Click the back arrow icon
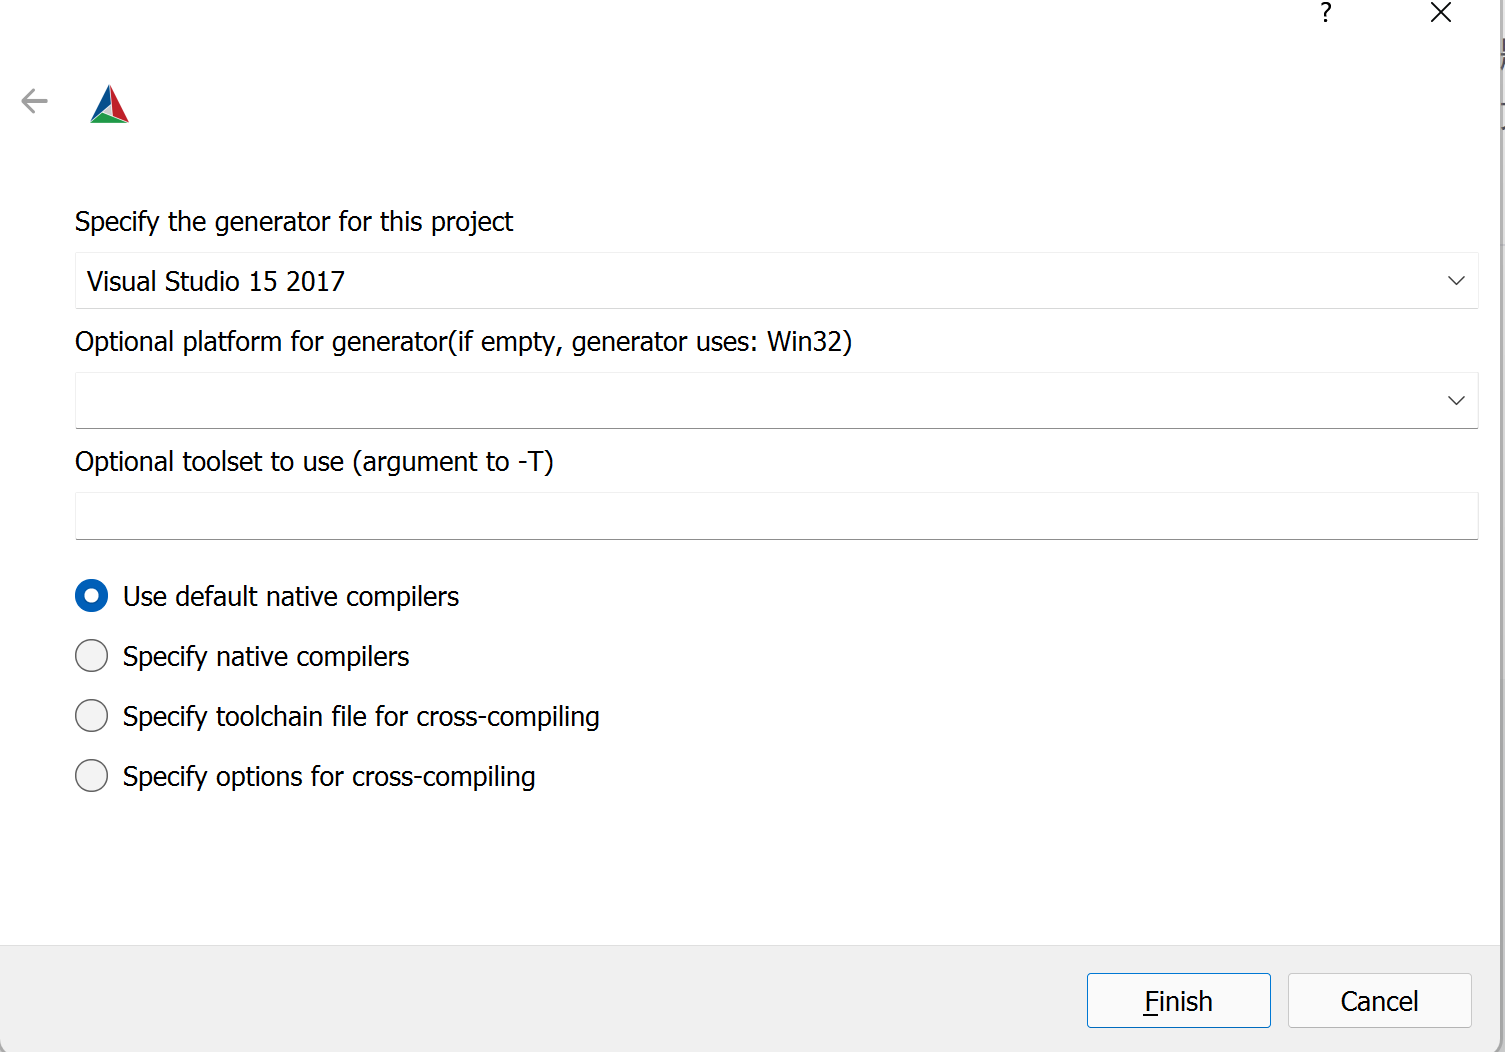1505x1052 pixels. point(35,101)
